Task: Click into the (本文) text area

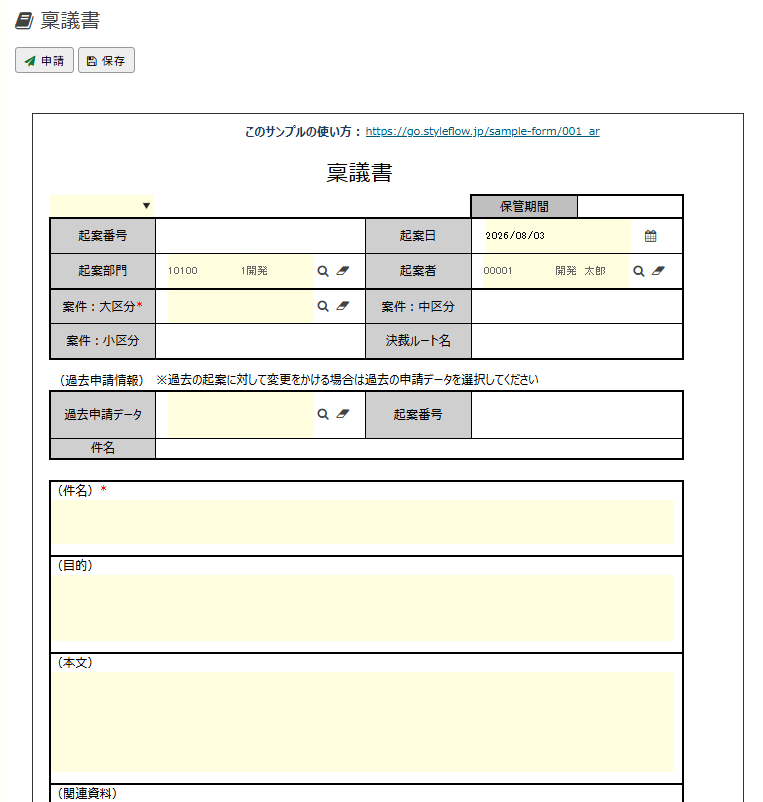Action: [x=362, y=722]
